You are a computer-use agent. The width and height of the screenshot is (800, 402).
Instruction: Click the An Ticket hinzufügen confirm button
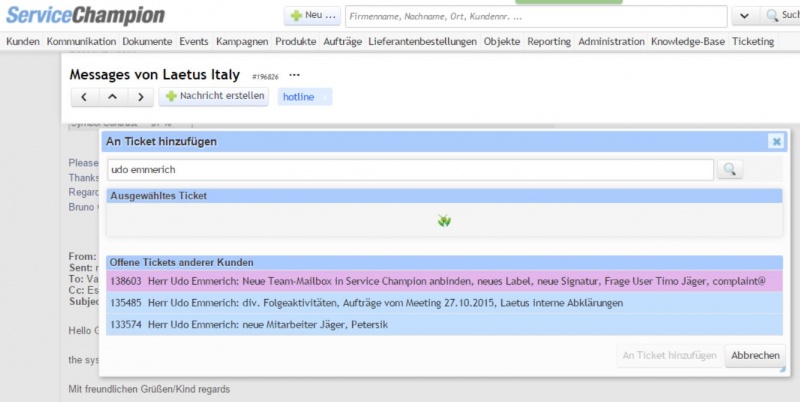tap(669, 356)
